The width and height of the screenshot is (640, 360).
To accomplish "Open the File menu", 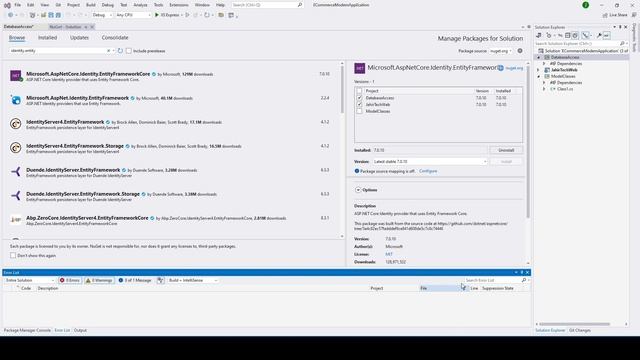I will [18, 5].
